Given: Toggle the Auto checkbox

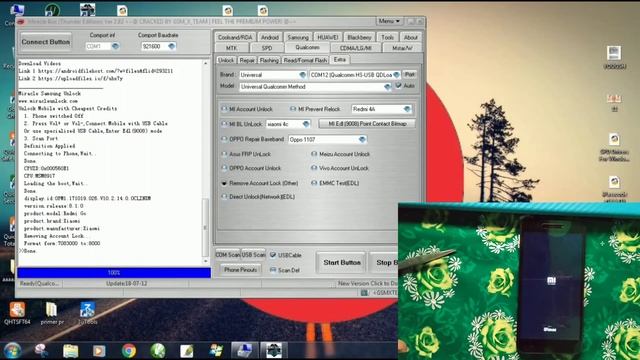Looking at the screenshot, I should 398,86.
